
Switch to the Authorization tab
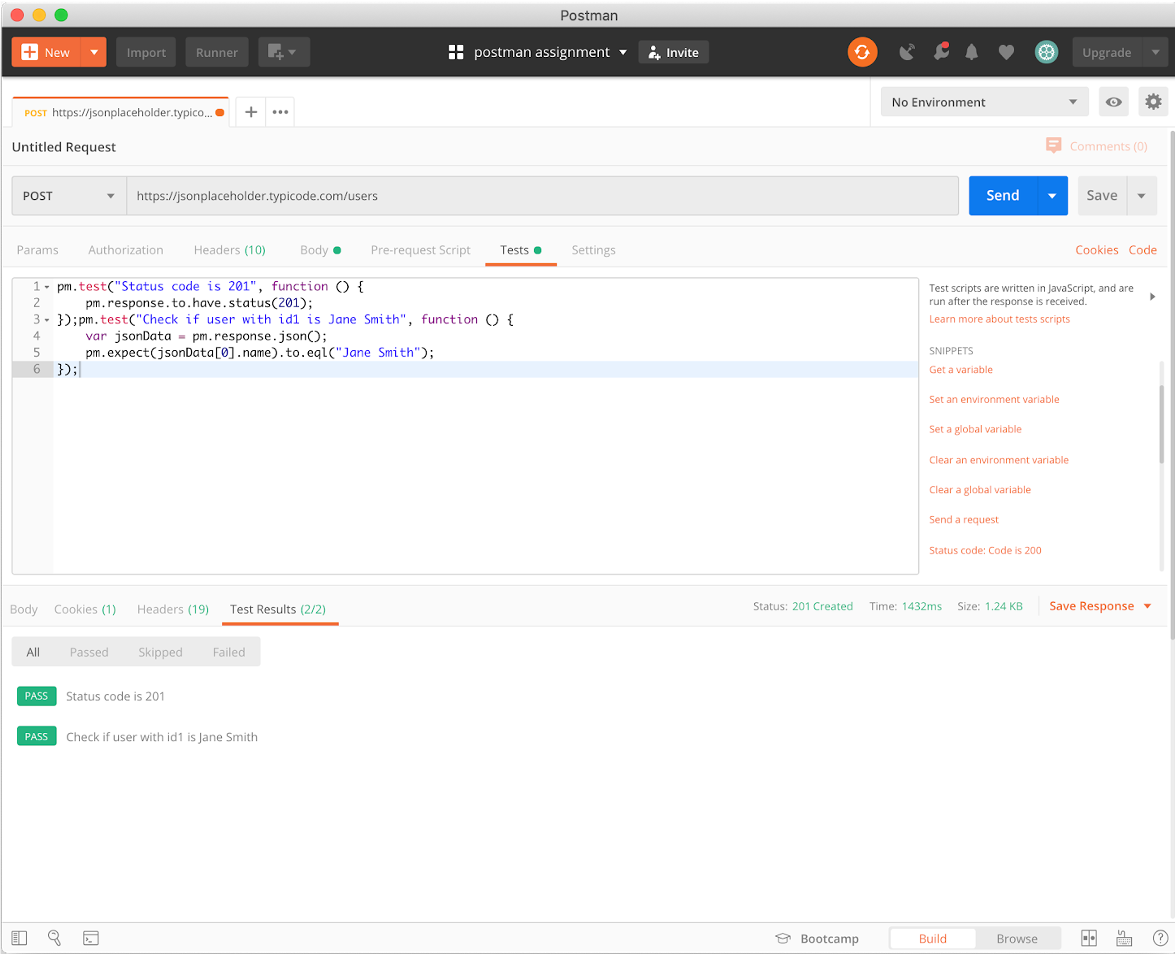tap(125, 250)
